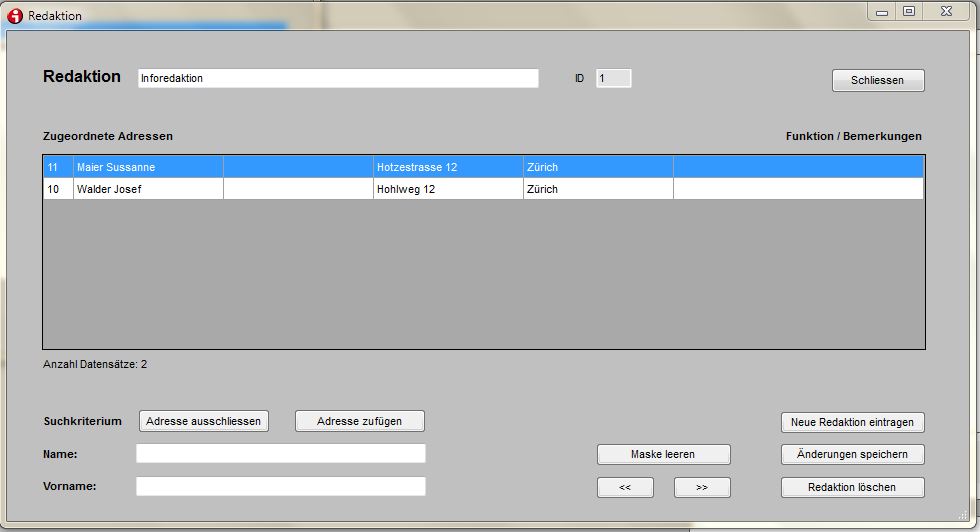Focus the Name search input field

280,454
